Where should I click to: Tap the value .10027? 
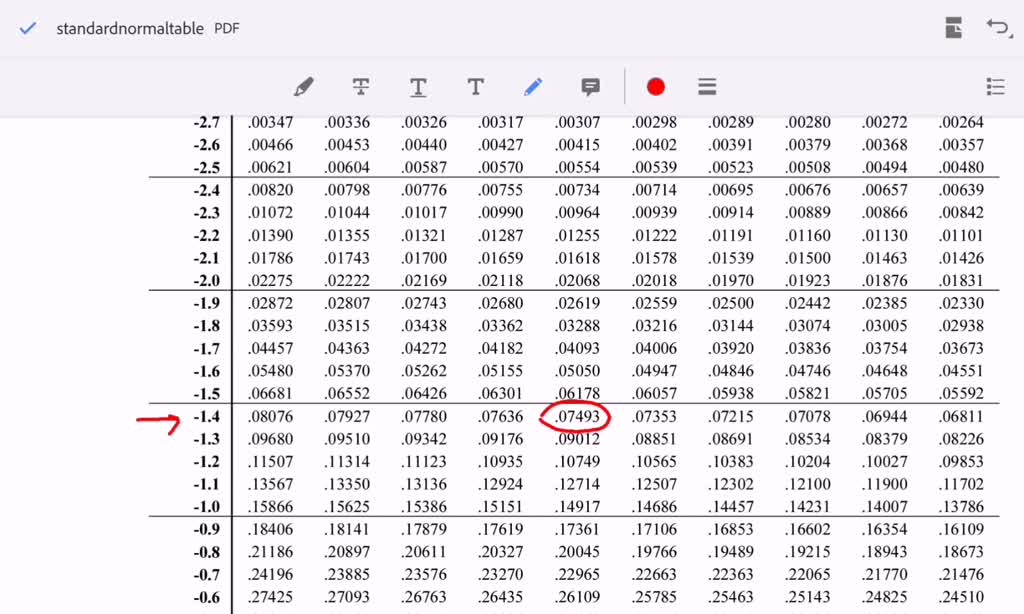coord(884,462)
